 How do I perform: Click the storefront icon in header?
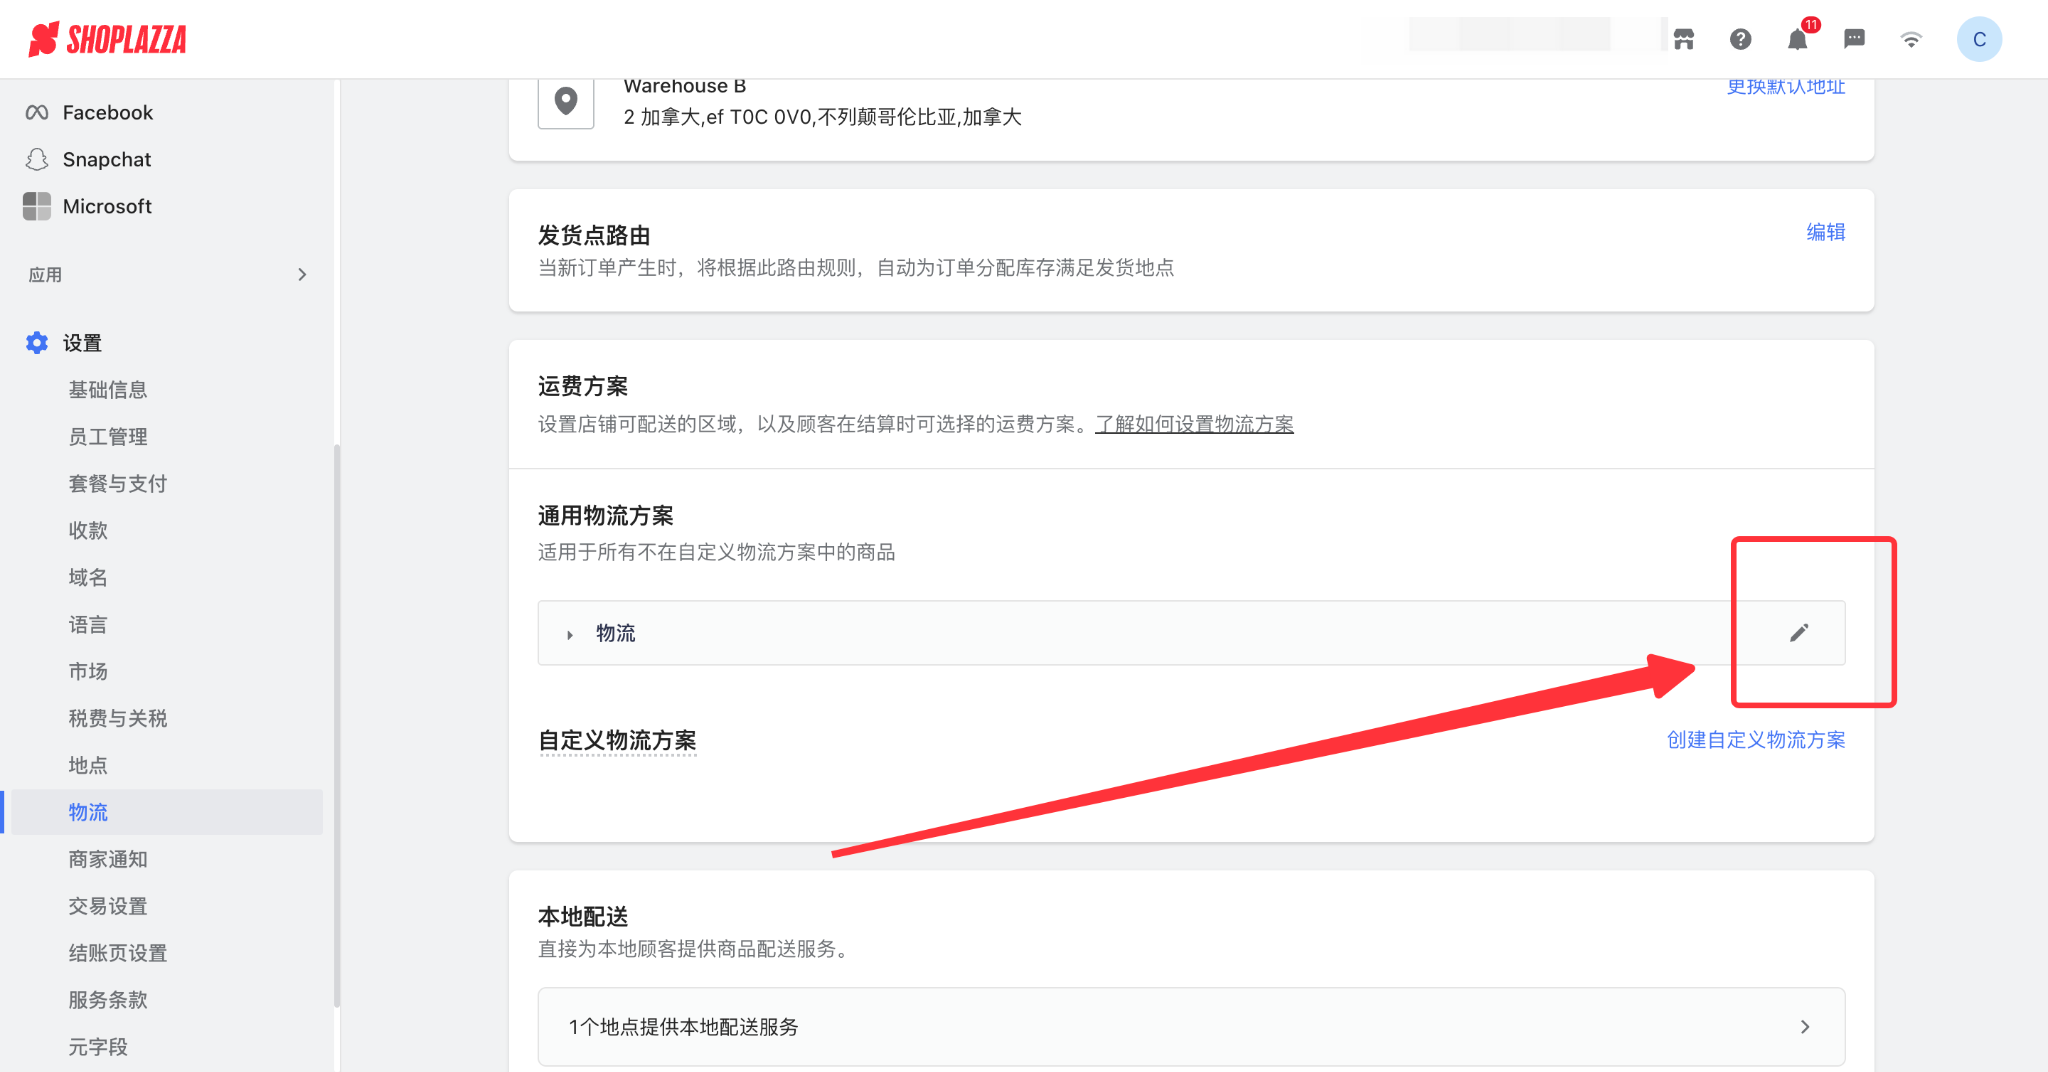click(1684, 39)
